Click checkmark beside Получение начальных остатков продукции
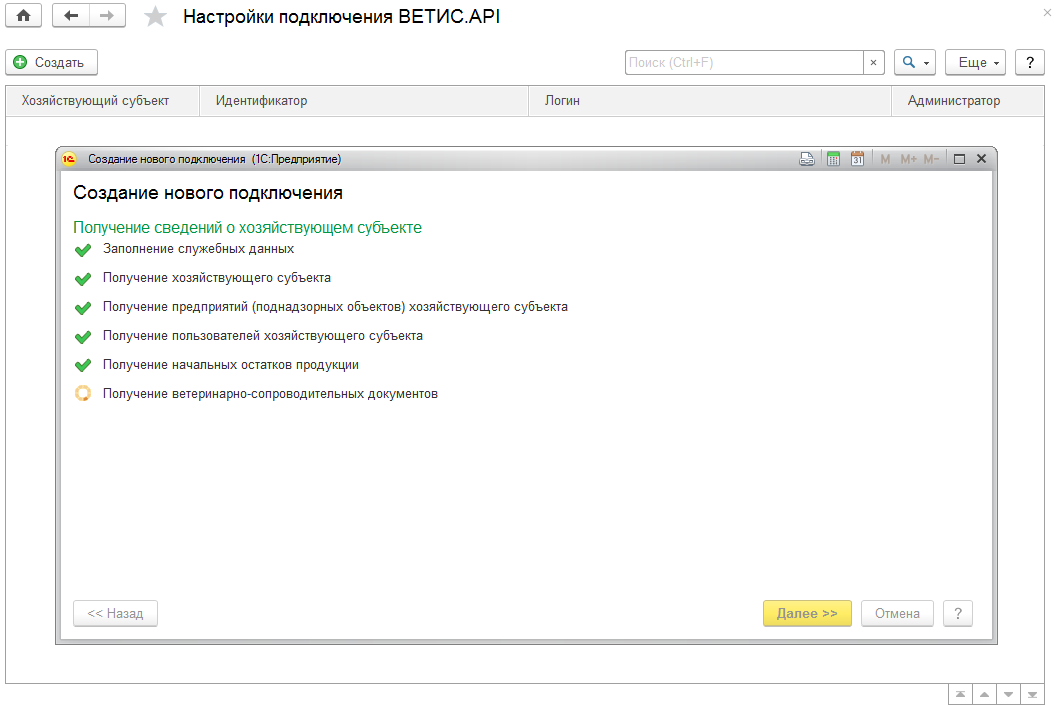Screen dimensions: 1056x707 click(x=83, y=366)
